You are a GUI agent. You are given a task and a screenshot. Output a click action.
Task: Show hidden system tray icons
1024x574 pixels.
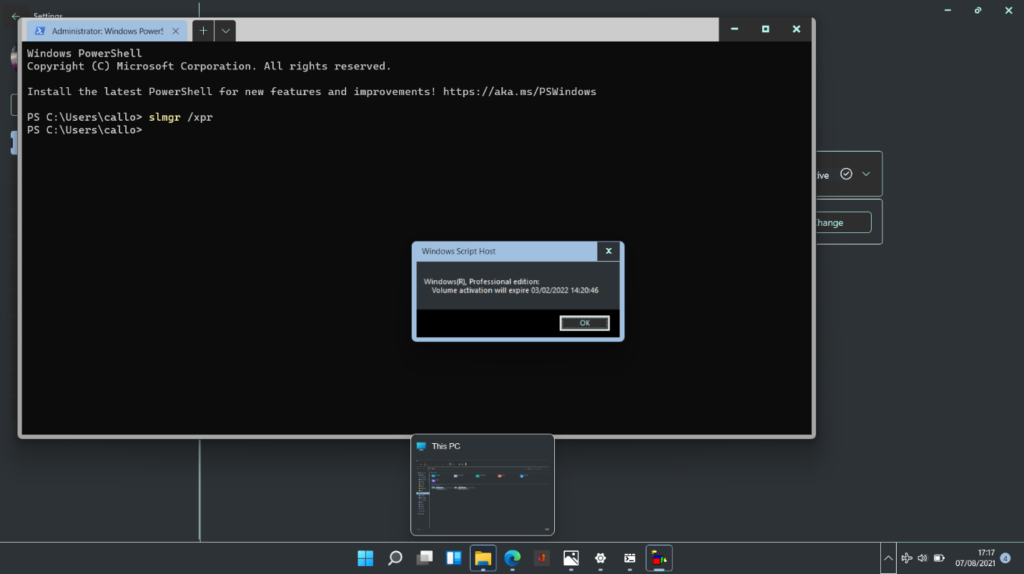click(888, 558)
